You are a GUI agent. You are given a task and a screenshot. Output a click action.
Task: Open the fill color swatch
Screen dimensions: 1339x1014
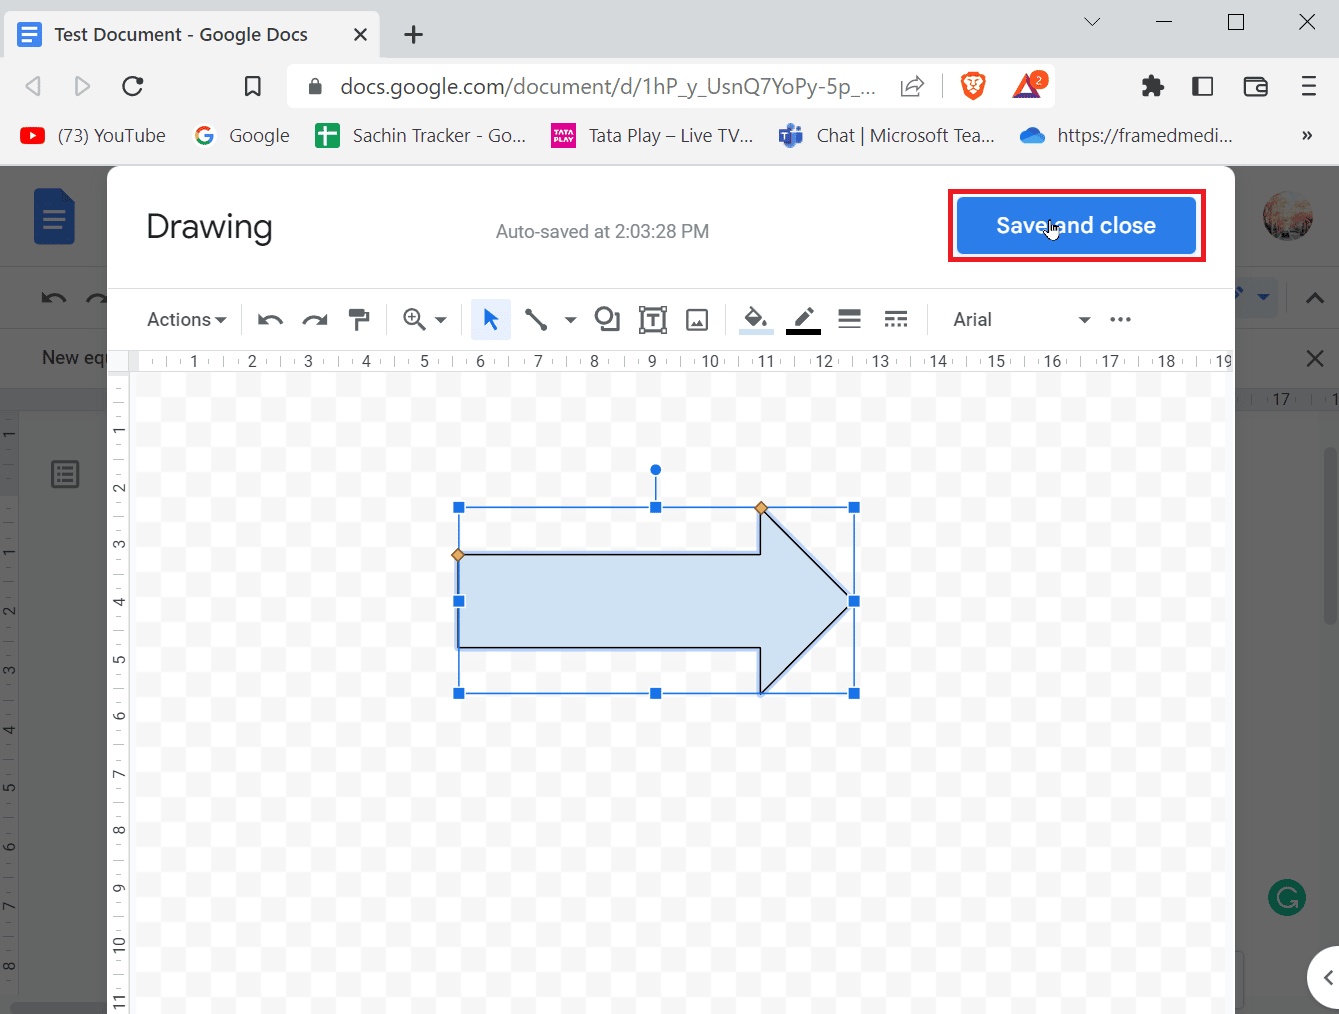755,319
